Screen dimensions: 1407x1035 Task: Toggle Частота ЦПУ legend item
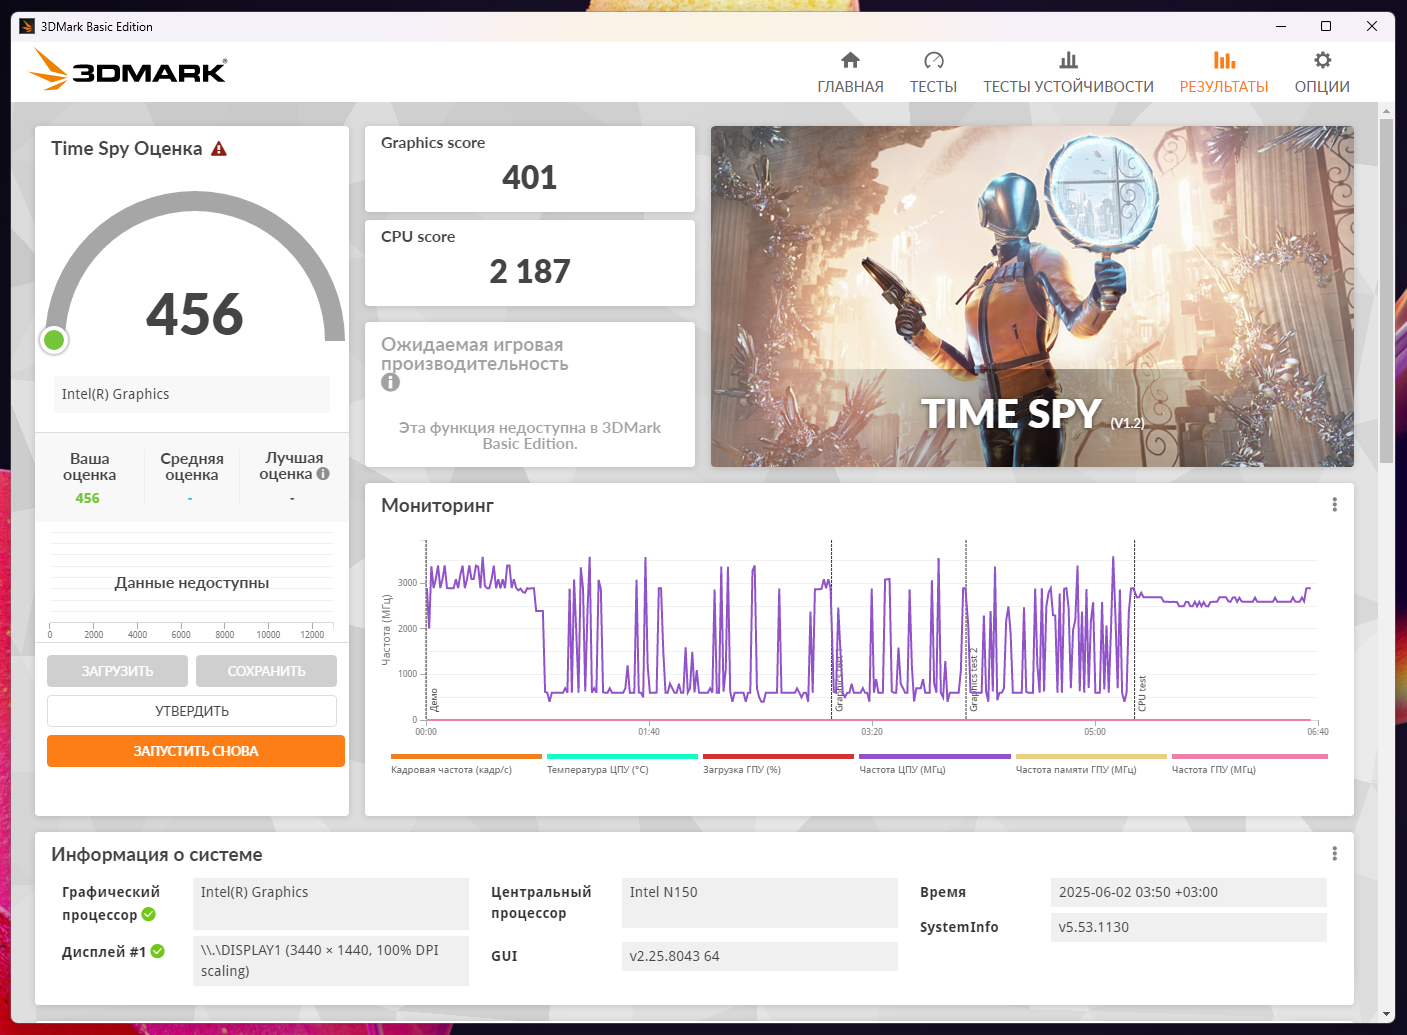pos(934,765)
